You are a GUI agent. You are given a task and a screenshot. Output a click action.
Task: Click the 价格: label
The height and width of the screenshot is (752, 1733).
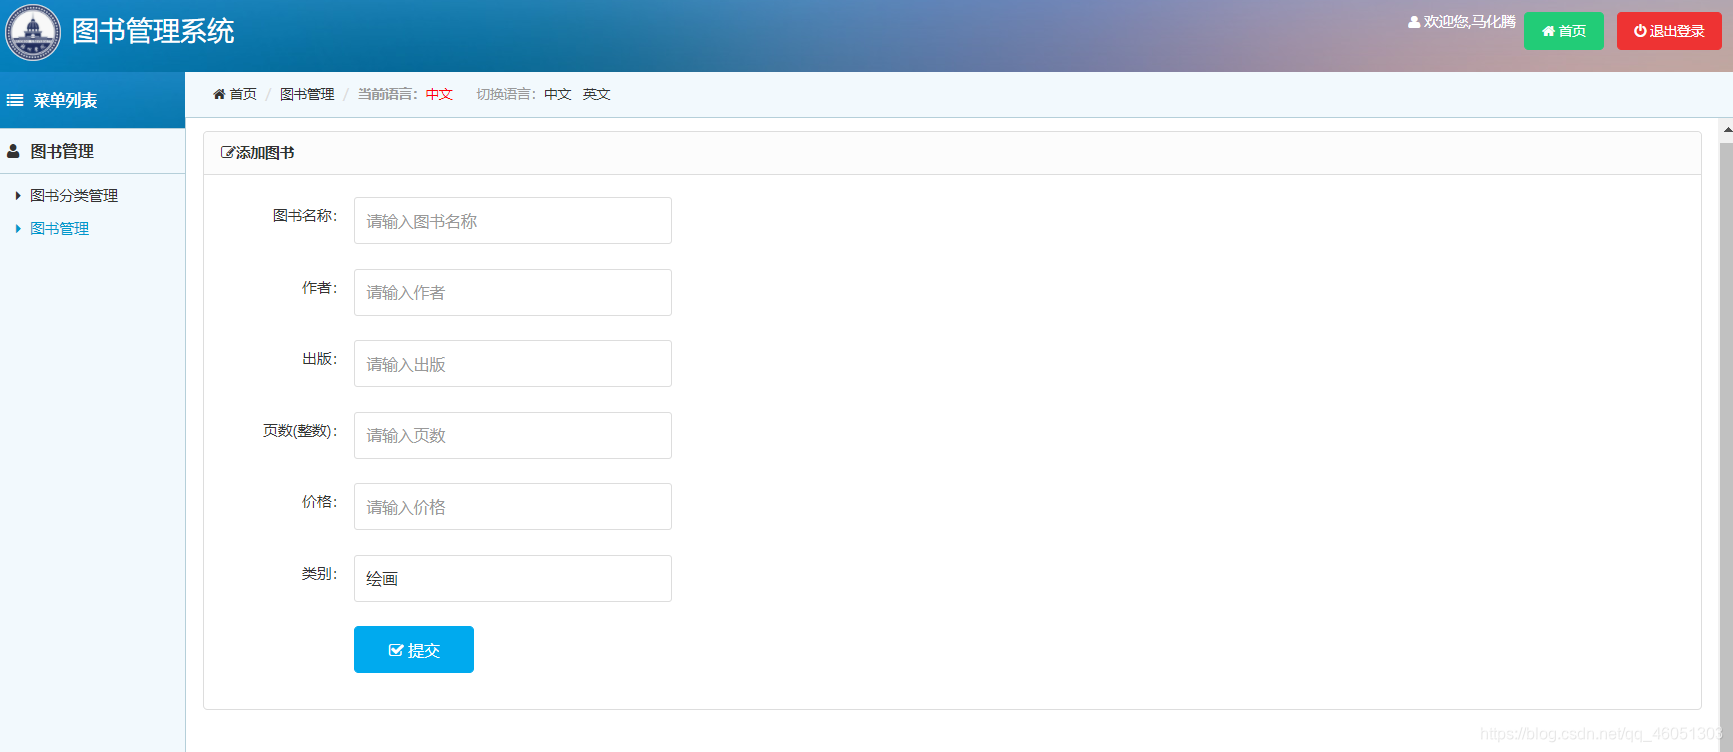click(321, 502)
